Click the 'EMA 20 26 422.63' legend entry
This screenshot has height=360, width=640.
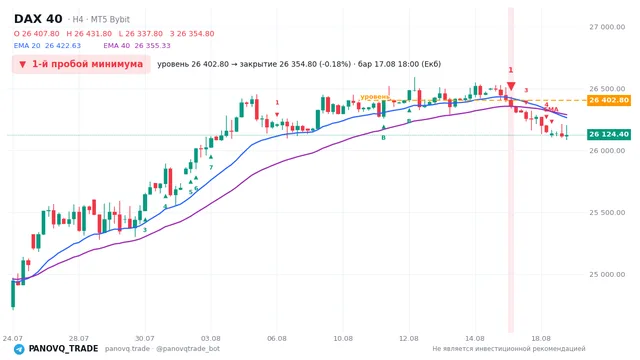coord(47,46)
